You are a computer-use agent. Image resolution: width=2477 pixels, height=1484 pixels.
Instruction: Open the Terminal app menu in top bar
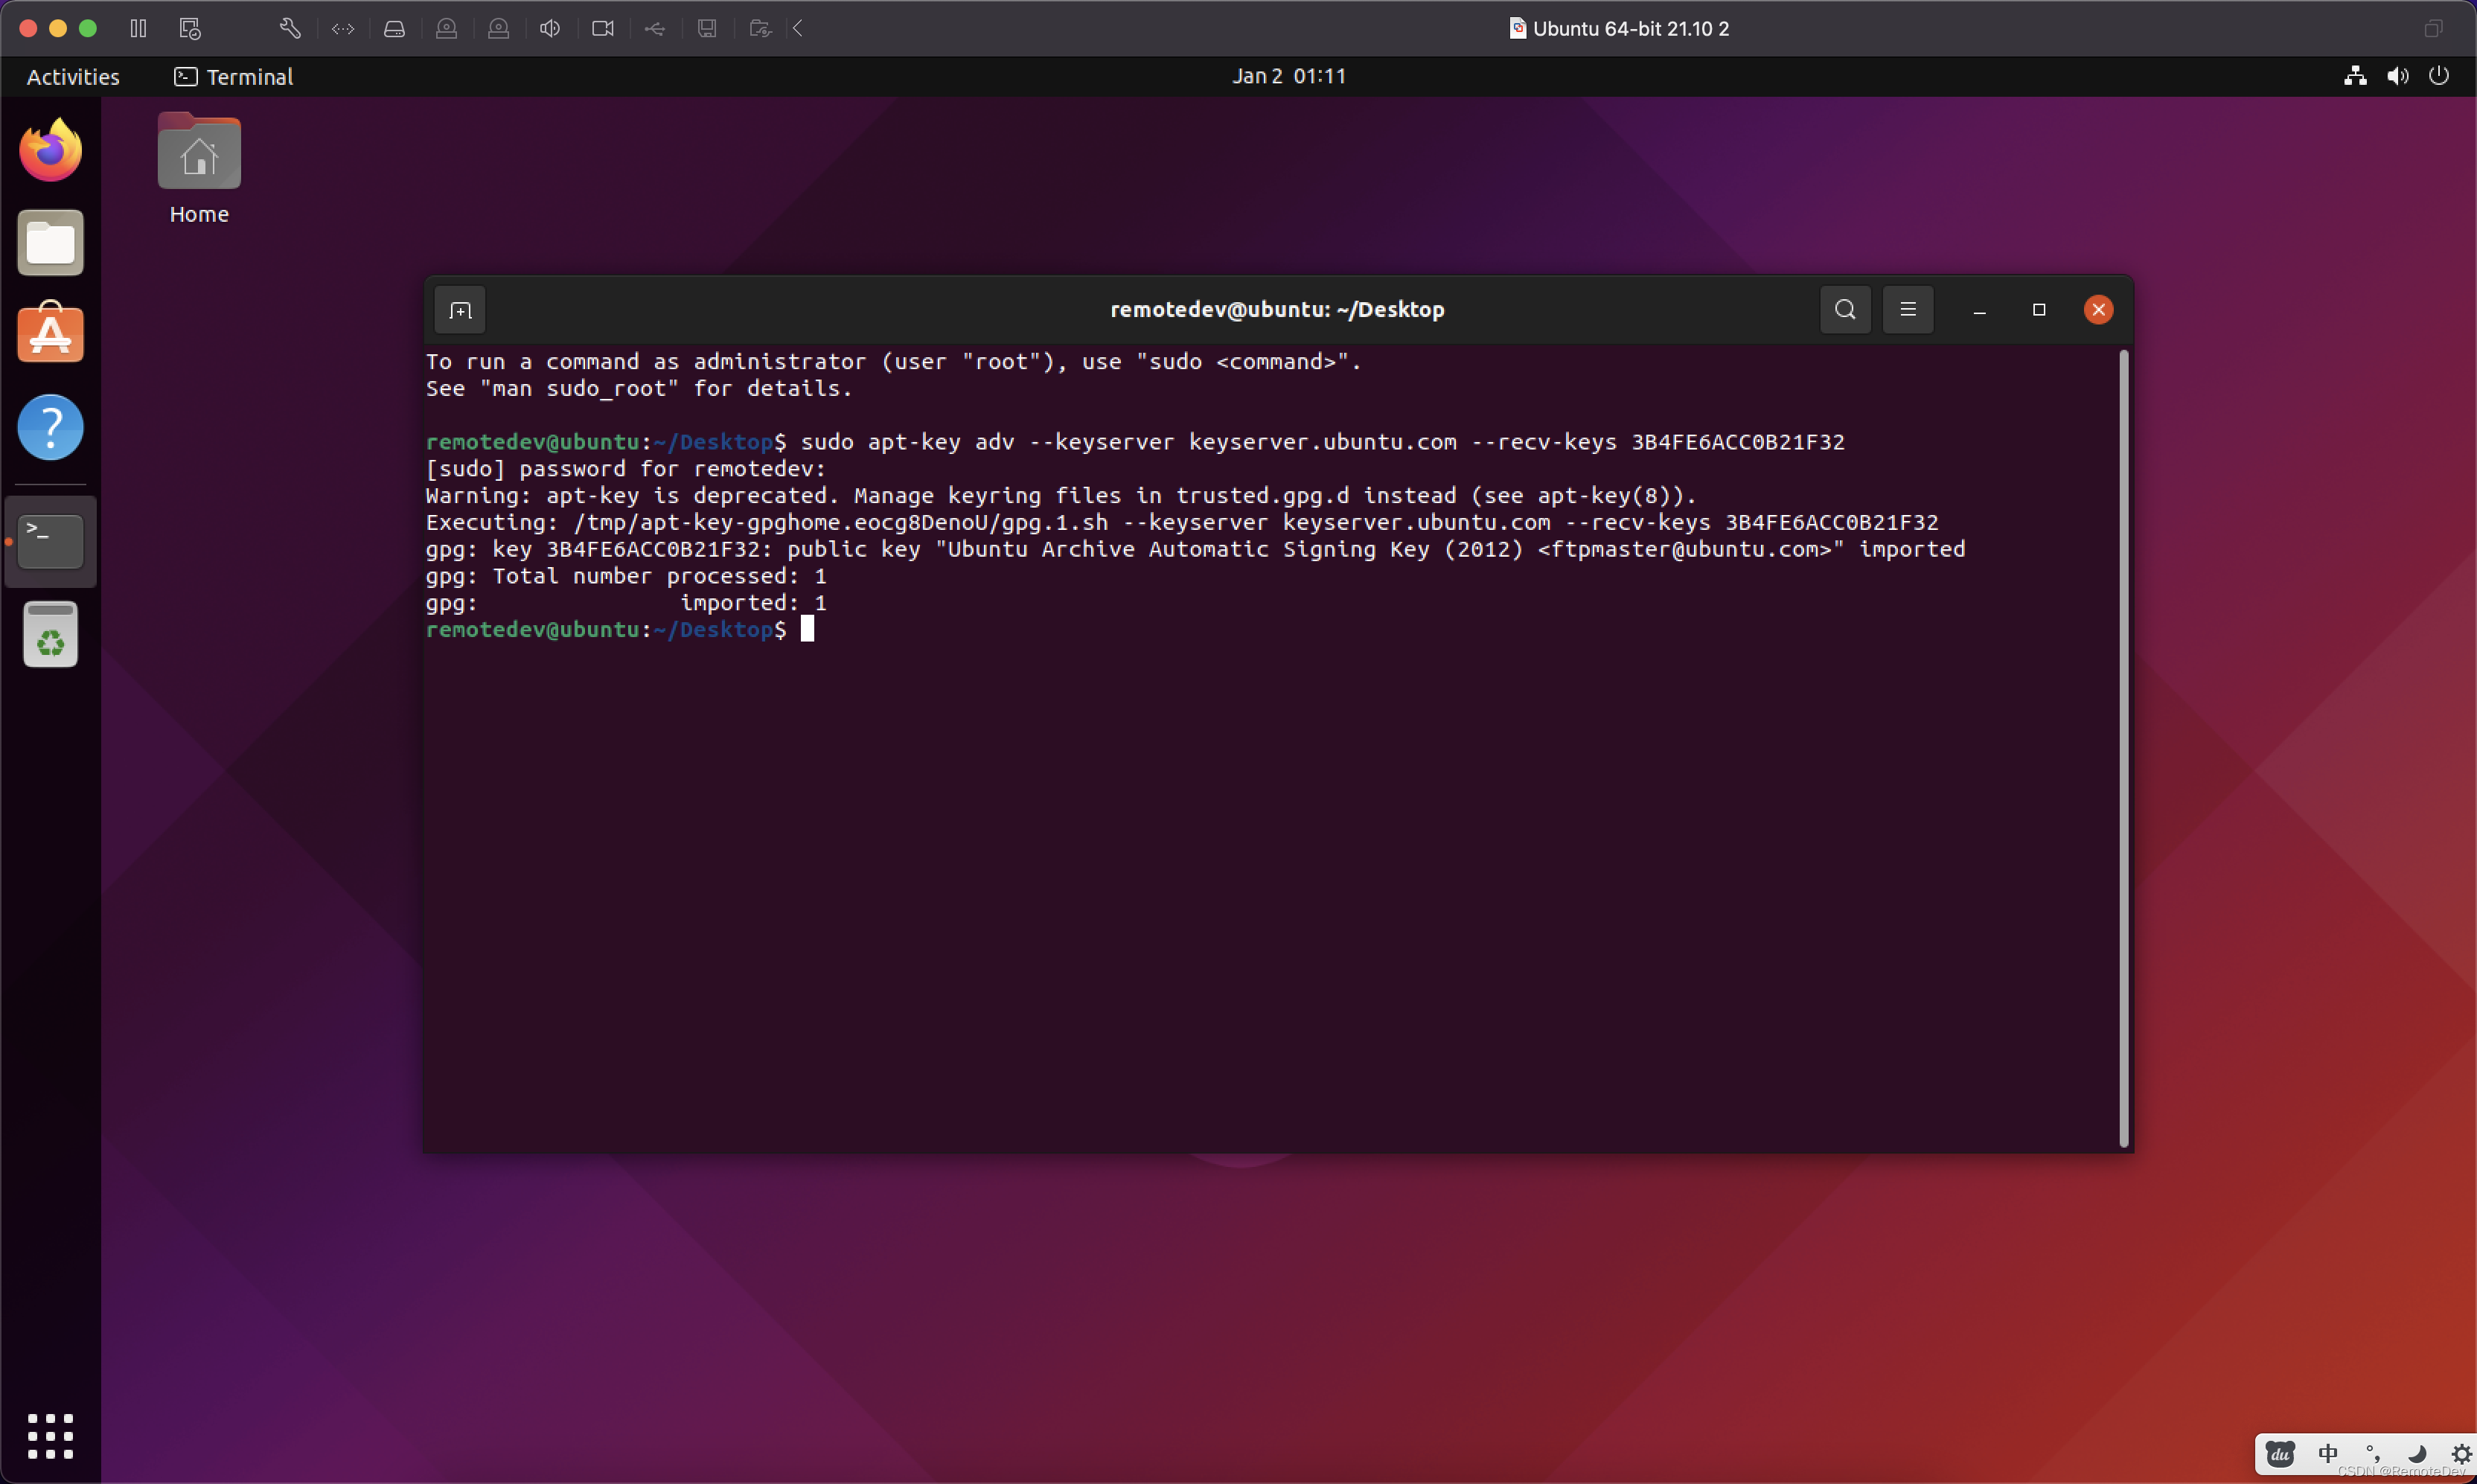tap(234, 77)
